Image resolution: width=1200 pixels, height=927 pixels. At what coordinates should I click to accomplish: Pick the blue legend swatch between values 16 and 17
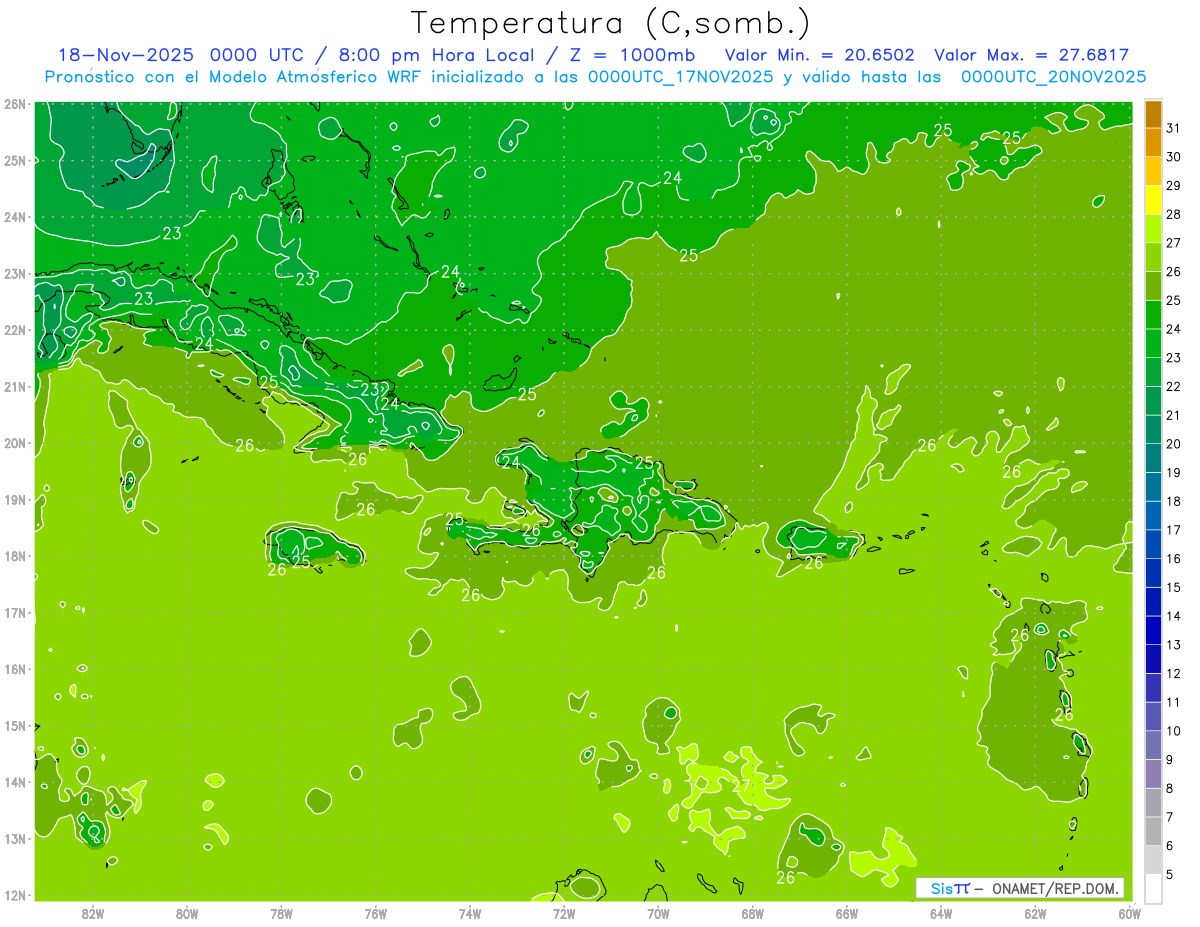coord(1153,544)
